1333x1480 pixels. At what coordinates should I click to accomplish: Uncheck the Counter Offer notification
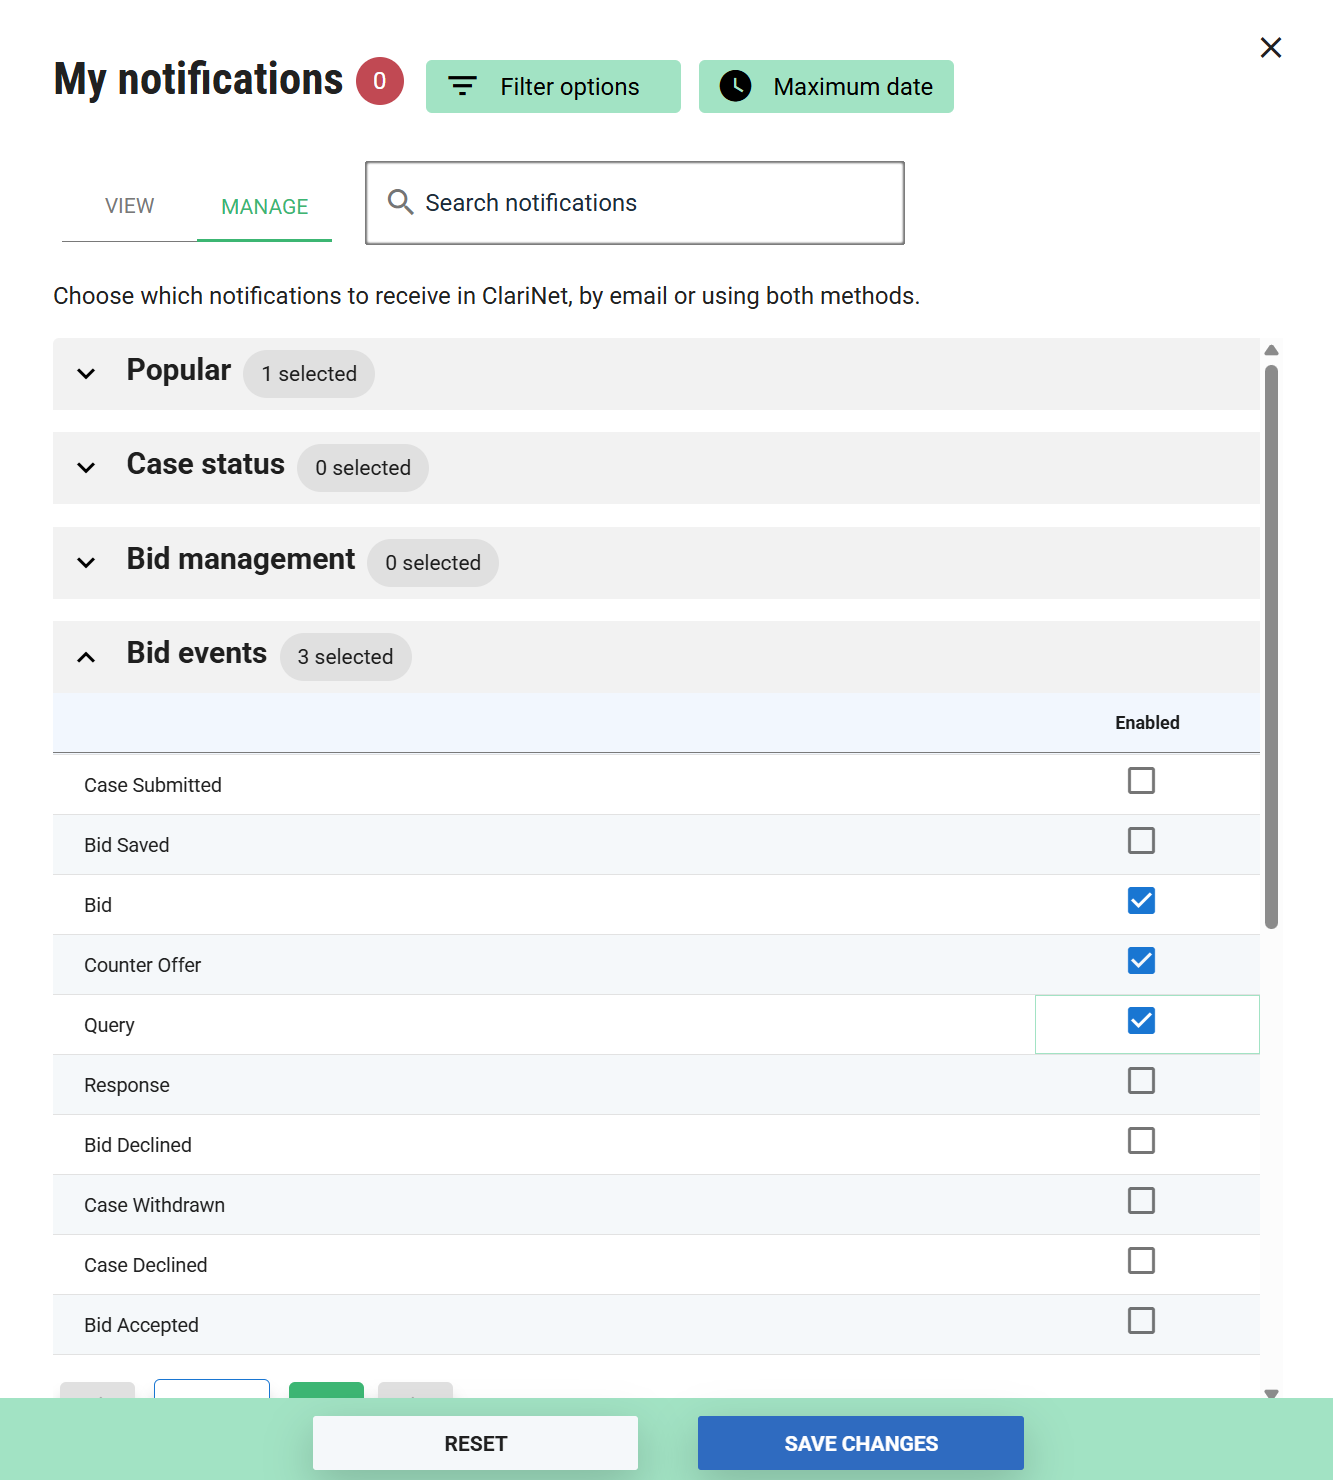click(1141, 961)
